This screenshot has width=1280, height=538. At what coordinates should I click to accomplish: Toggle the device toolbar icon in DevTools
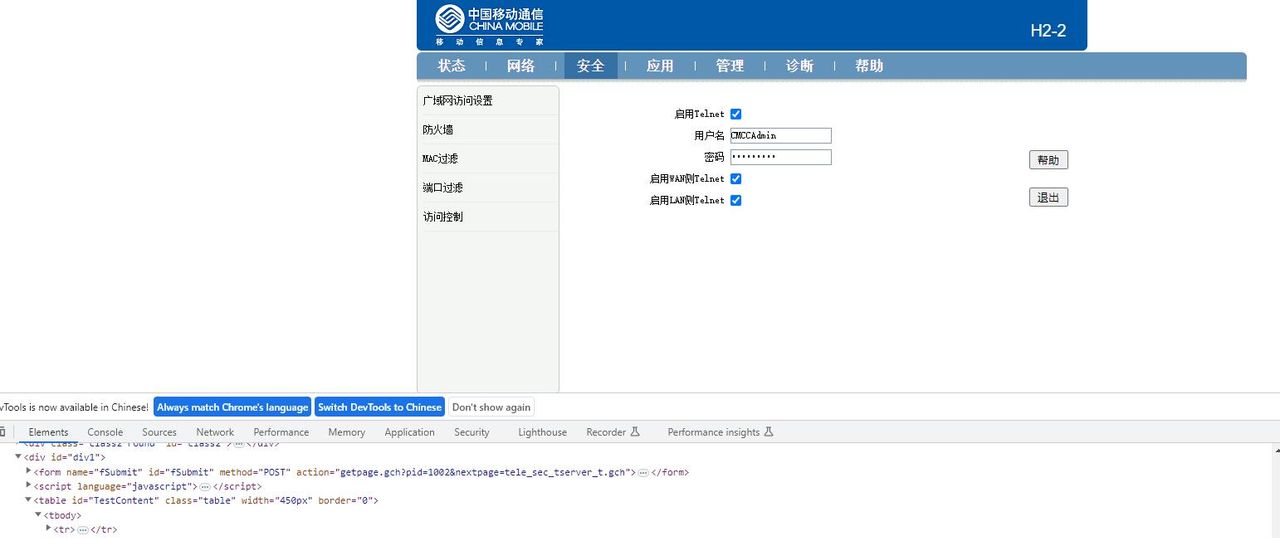pyautogui.click(x=3, y=432)
